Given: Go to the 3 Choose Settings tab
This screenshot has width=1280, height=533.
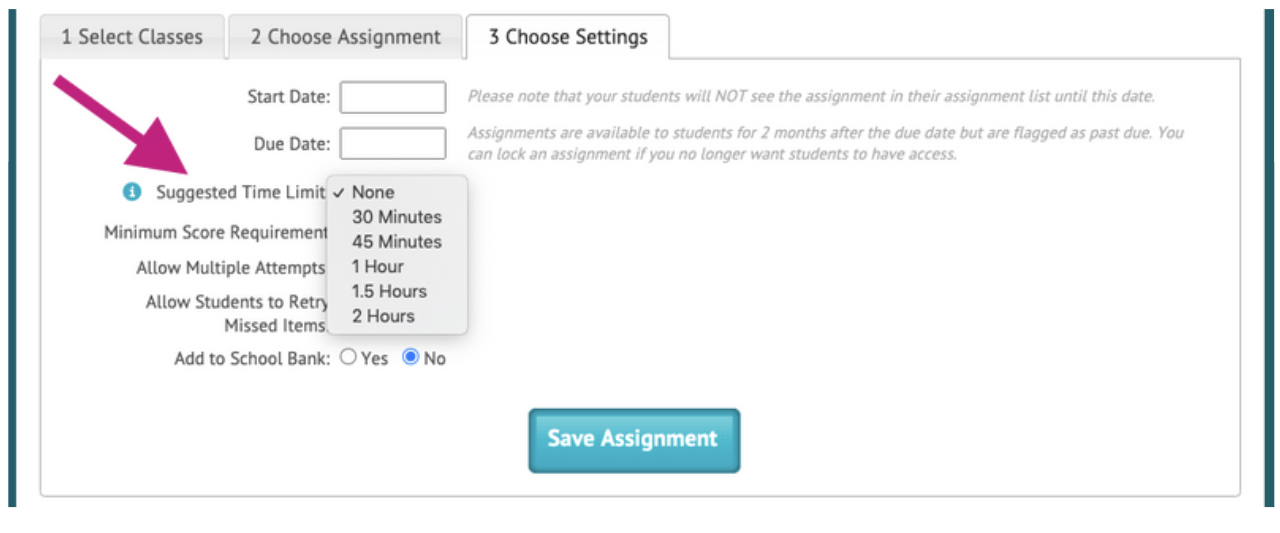Looking at the screenshot, I should click(568, 37).
